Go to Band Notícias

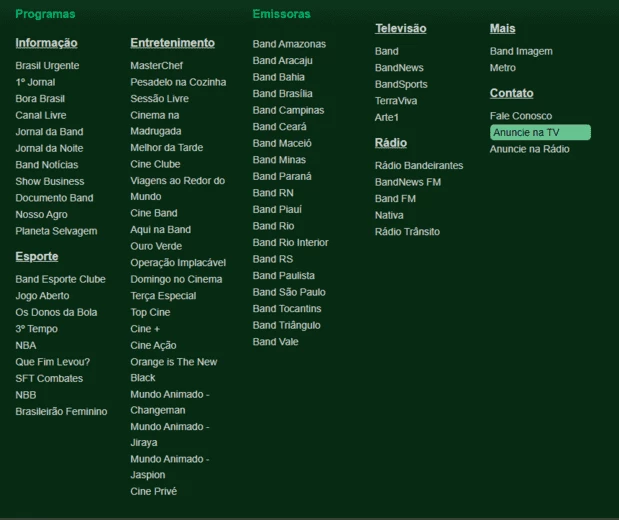tap(47, 165)
